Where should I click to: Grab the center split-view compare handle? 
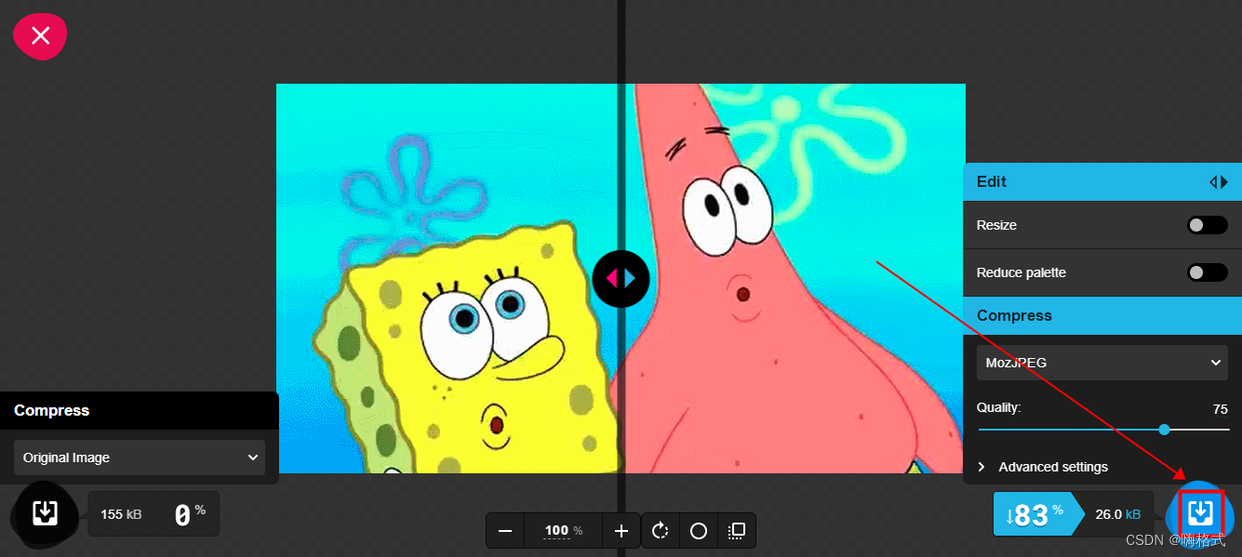click(621, 279)
